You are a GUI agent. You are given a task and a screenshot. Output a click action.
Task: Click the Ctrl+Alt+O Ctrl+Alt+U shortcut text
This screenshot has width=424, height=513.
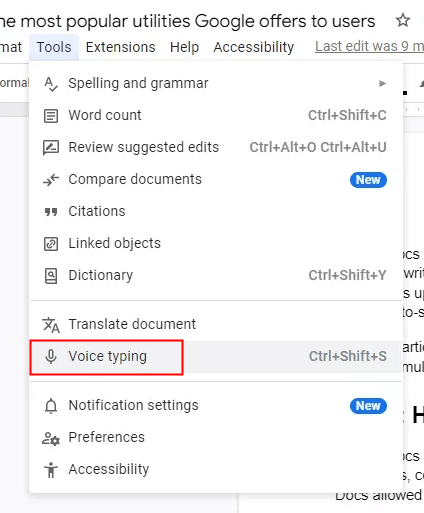pos(318,147)
